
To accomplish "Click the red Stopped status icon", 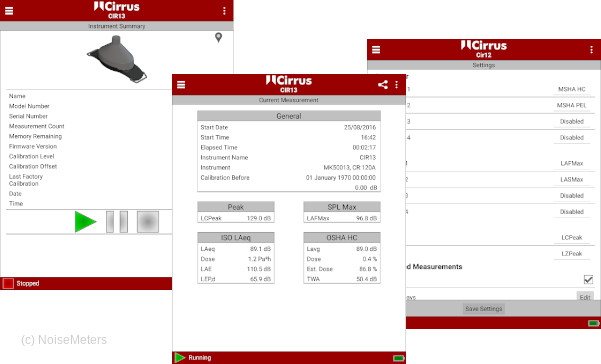I will 8,284.
